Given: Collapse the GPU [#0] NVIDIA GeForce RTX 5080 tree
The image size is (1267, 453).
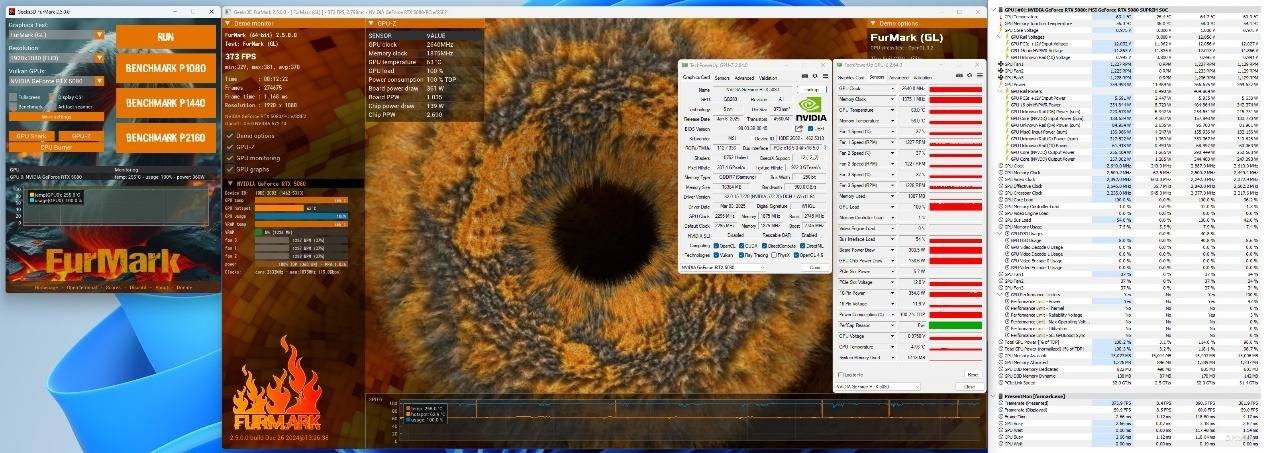Looking at the screenshot, I should click(992, 9).
